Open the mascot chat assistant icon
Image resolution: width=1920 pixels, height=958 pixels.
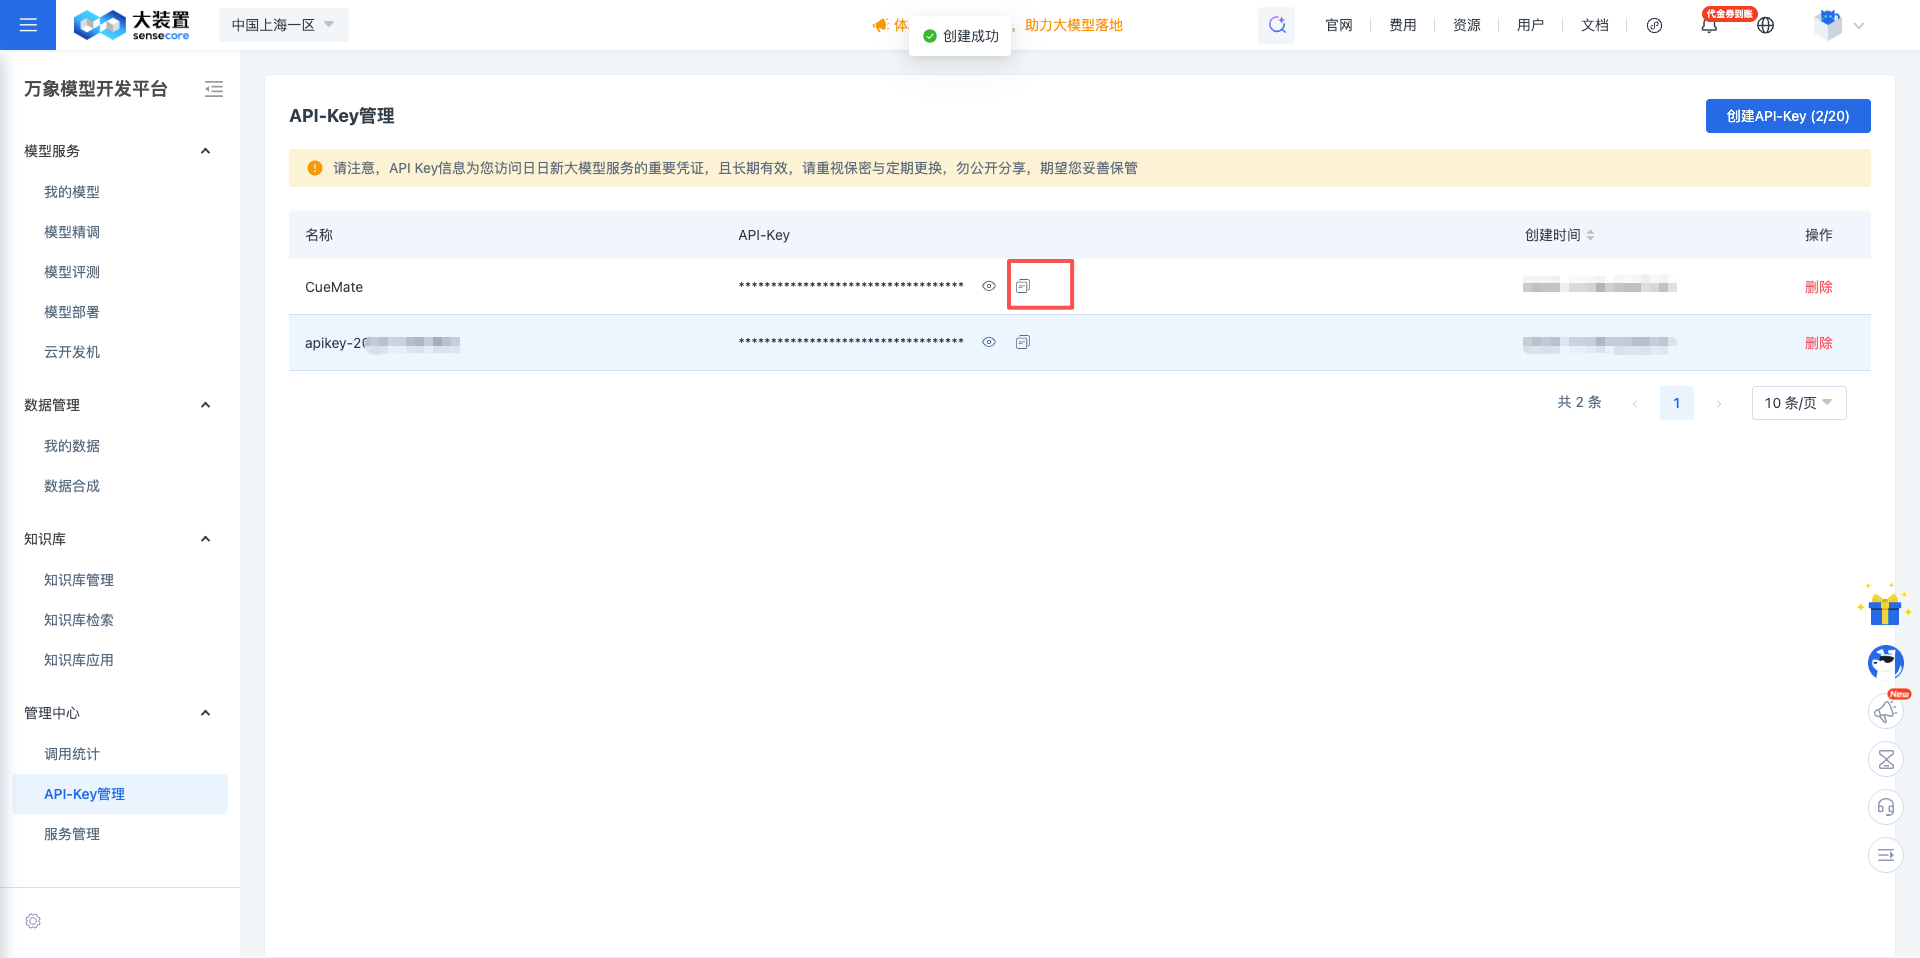click(1885, 662)
